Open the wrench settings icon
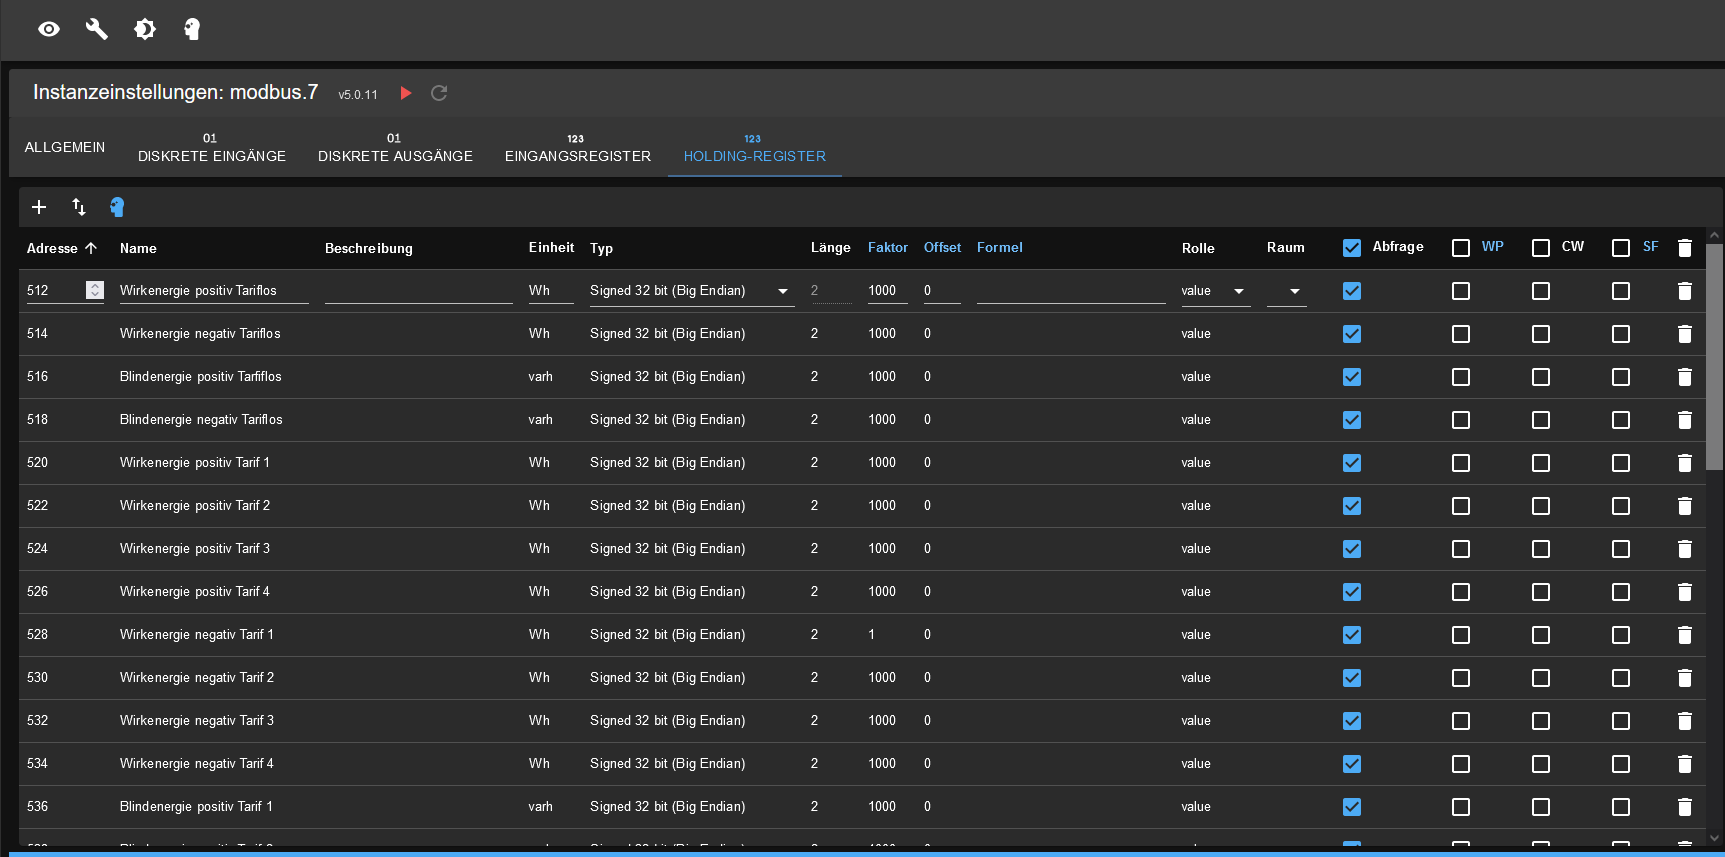The height and width of the screenshot is (857, 1725). 97,29
